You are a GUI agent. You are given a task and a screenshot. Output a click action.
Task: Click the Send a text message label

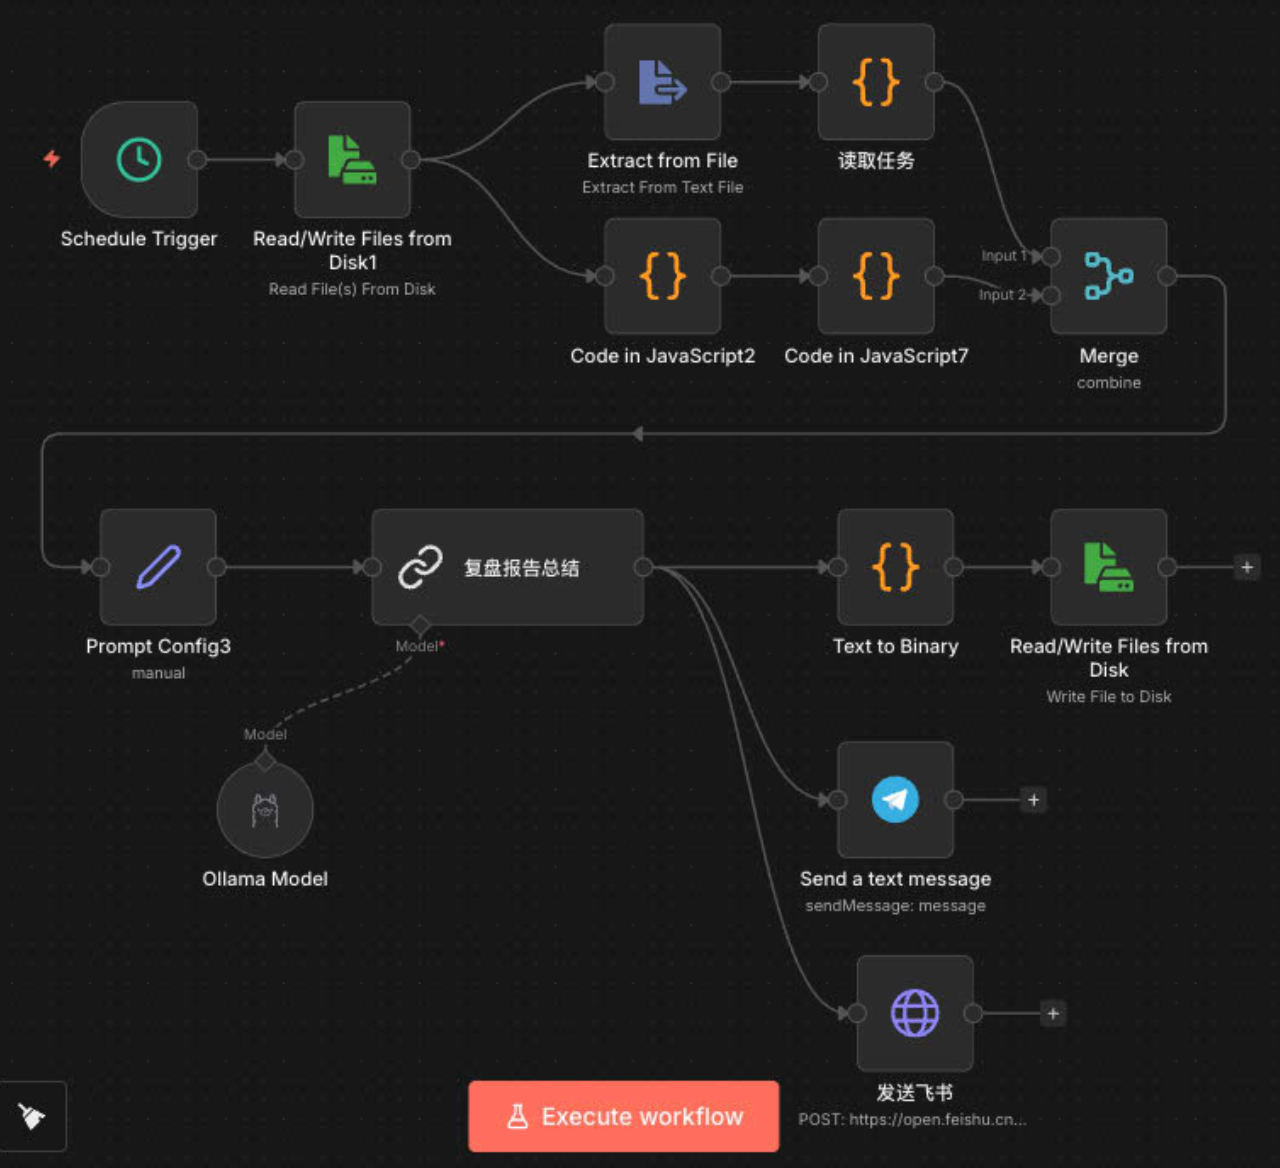895,879
